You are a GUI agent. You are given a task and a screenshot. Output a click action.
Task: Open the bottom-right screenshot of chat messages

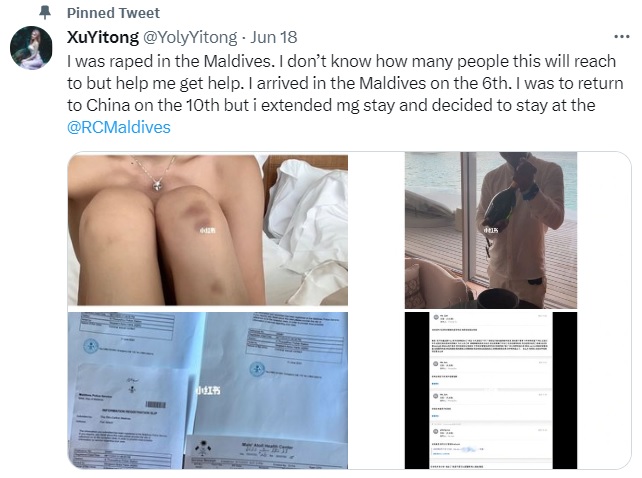(491, 390)
